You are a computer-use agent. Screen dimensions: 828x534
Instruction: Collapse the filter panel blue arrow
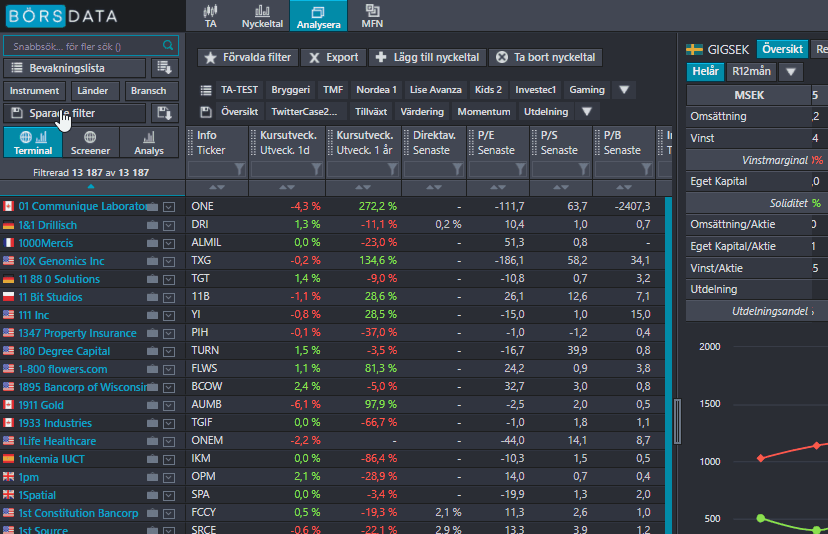pos(91,186)
